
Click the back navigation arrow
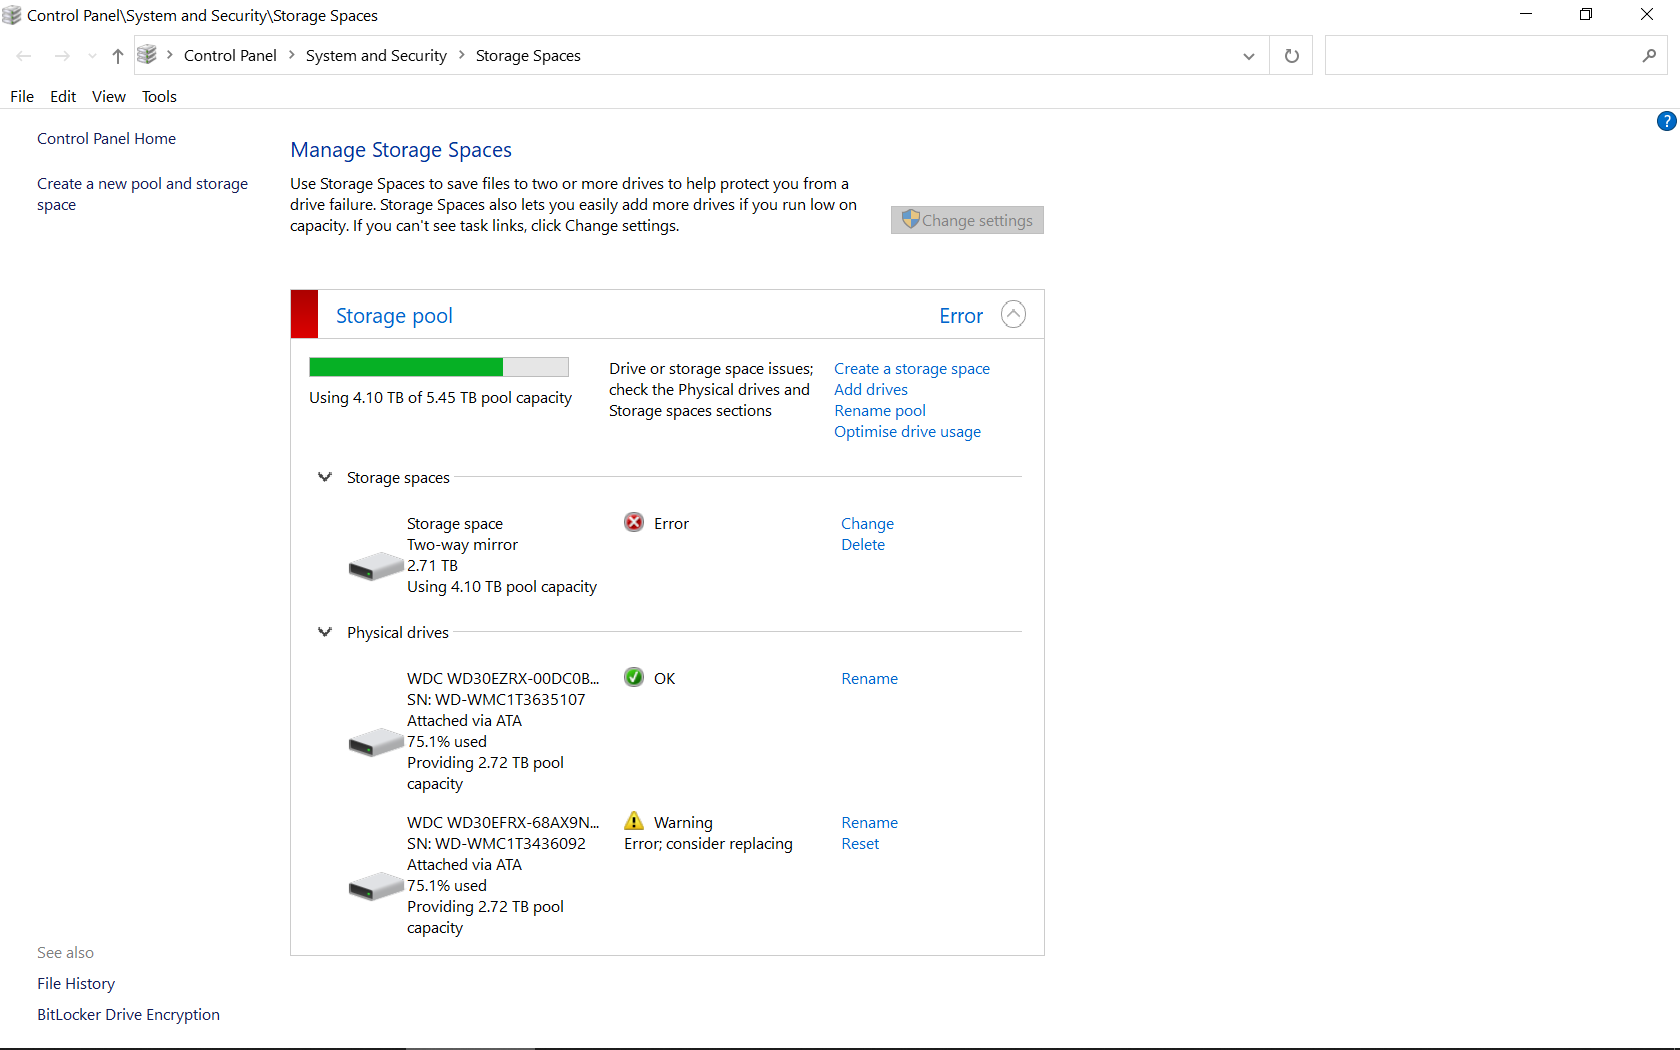(x=24, y=56)
